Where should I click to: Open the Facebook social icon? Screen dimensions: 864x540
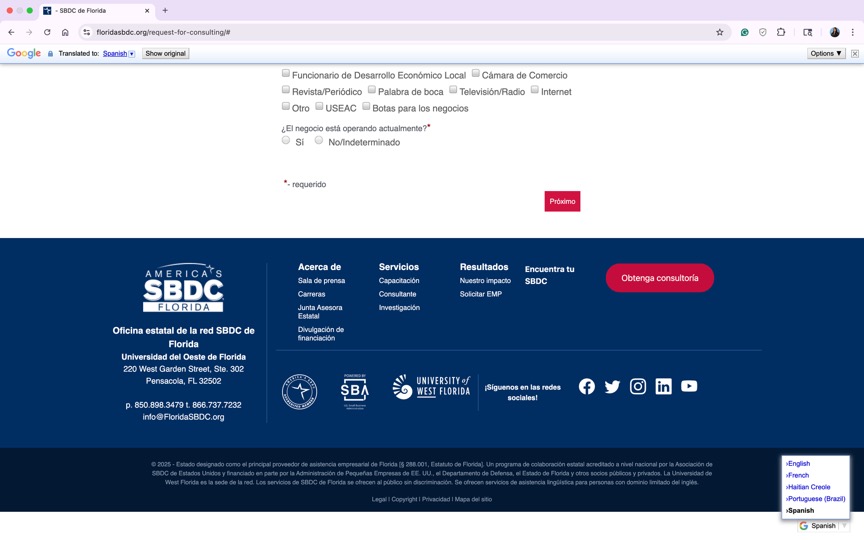(587, 387)
